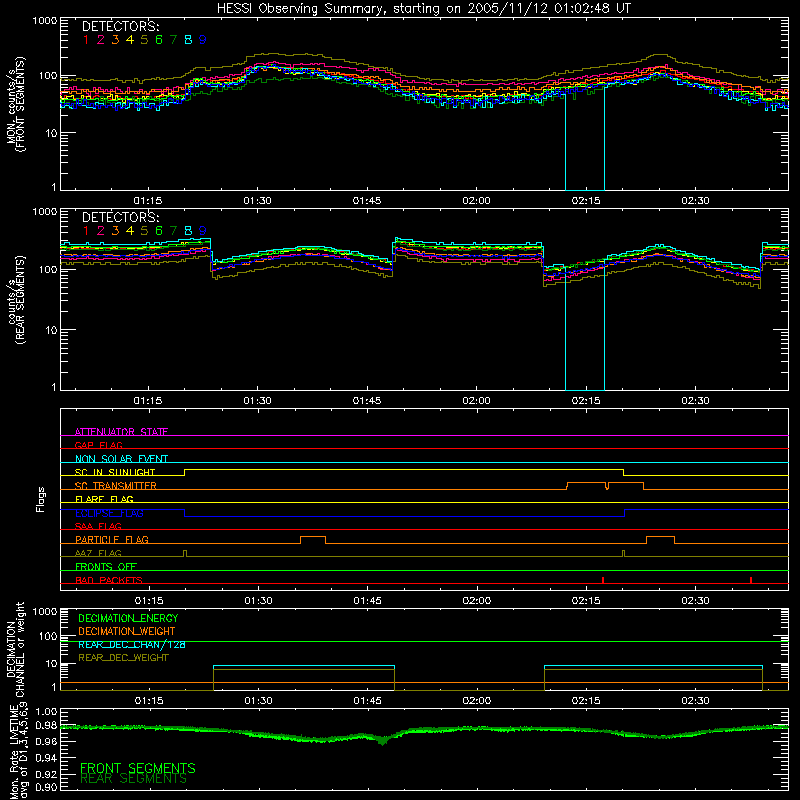The width and height of the screenshot is (800, 800).
Task: Click the first BAD_PACKETS red tick near 02:17
Action: (603, 580)
